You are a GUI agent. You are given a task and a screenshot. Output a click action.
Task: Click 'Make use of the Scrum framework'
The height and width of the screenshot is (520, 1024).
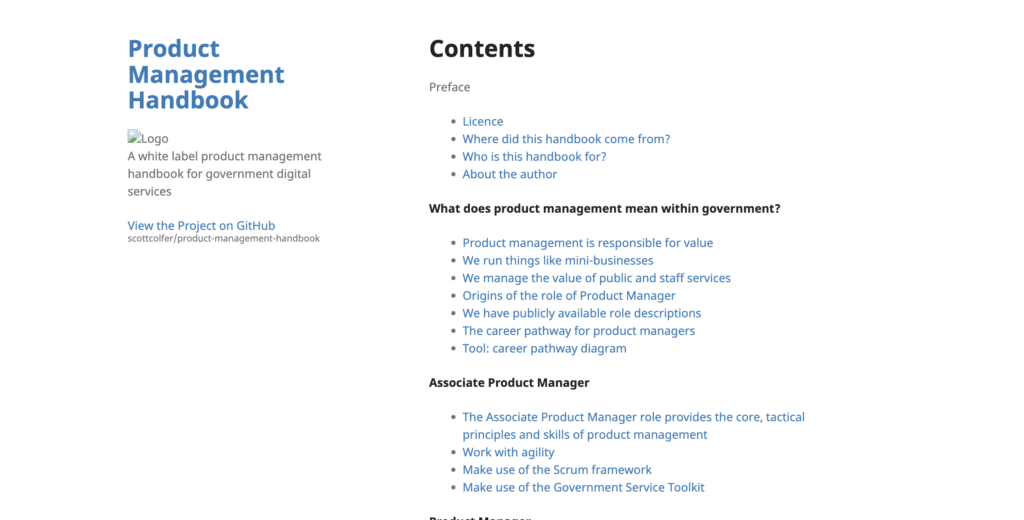coord(556,470)
